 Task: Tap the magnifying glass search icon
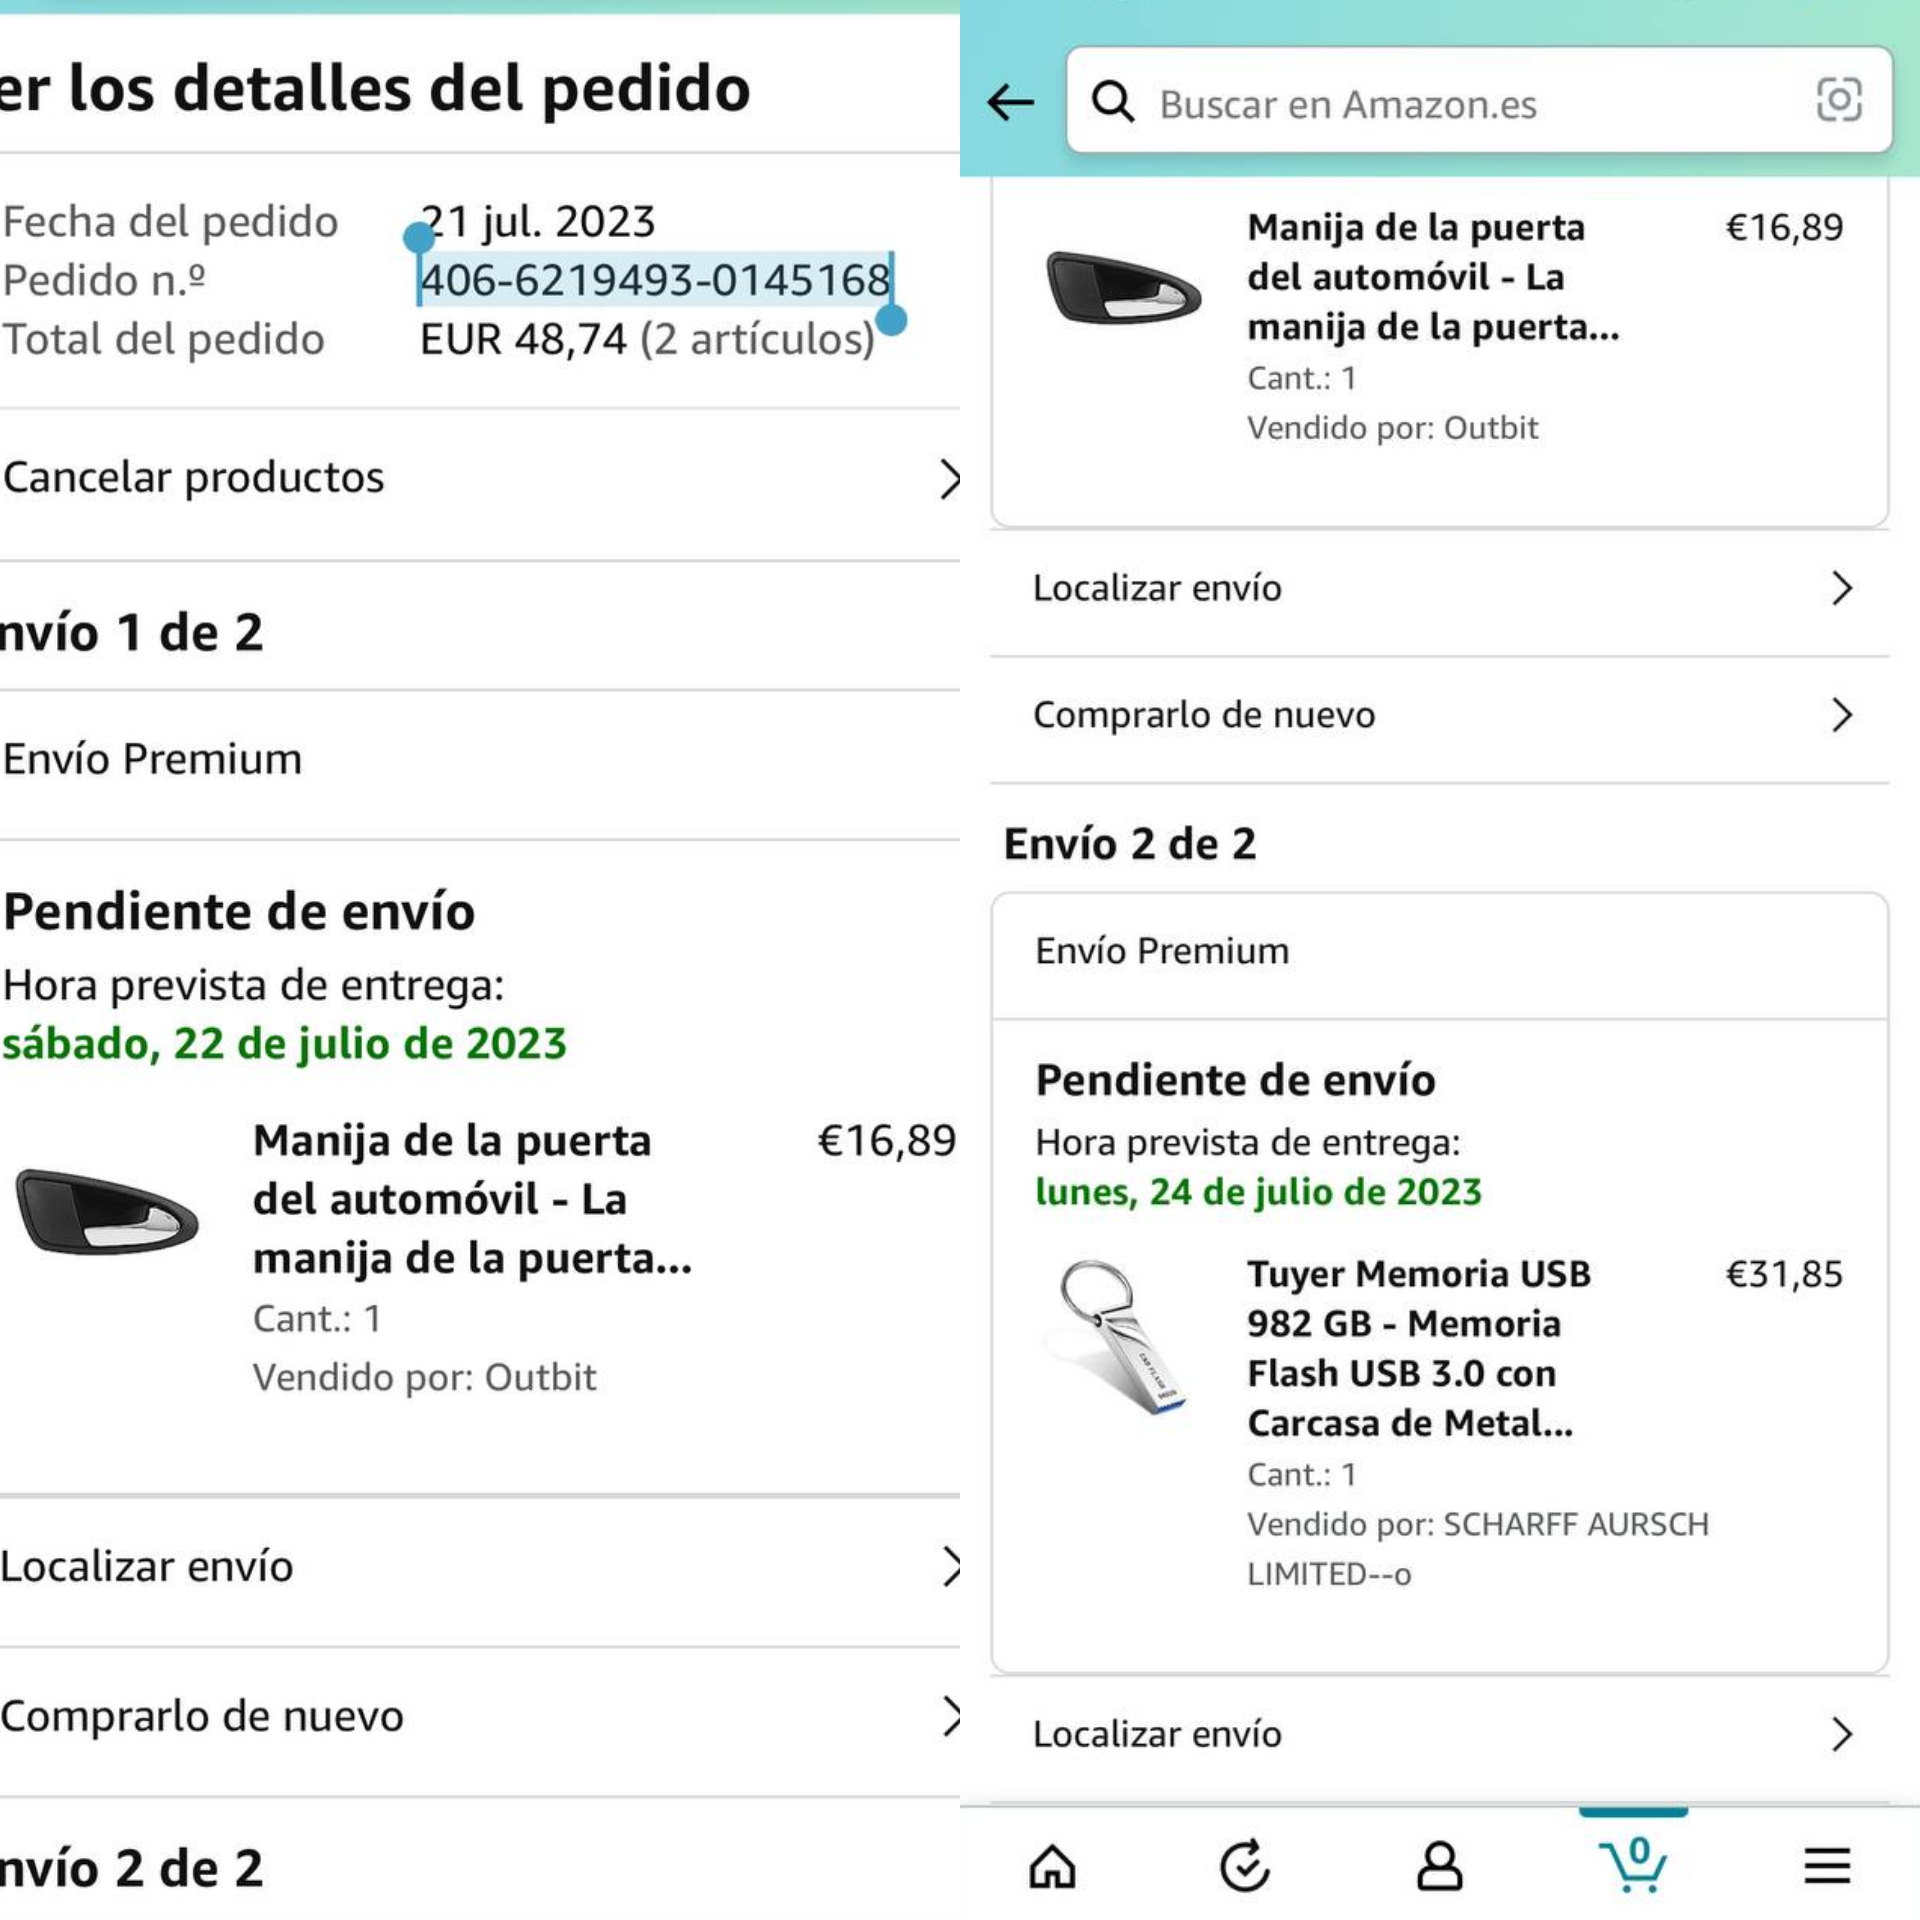[x=1112, y=102]
